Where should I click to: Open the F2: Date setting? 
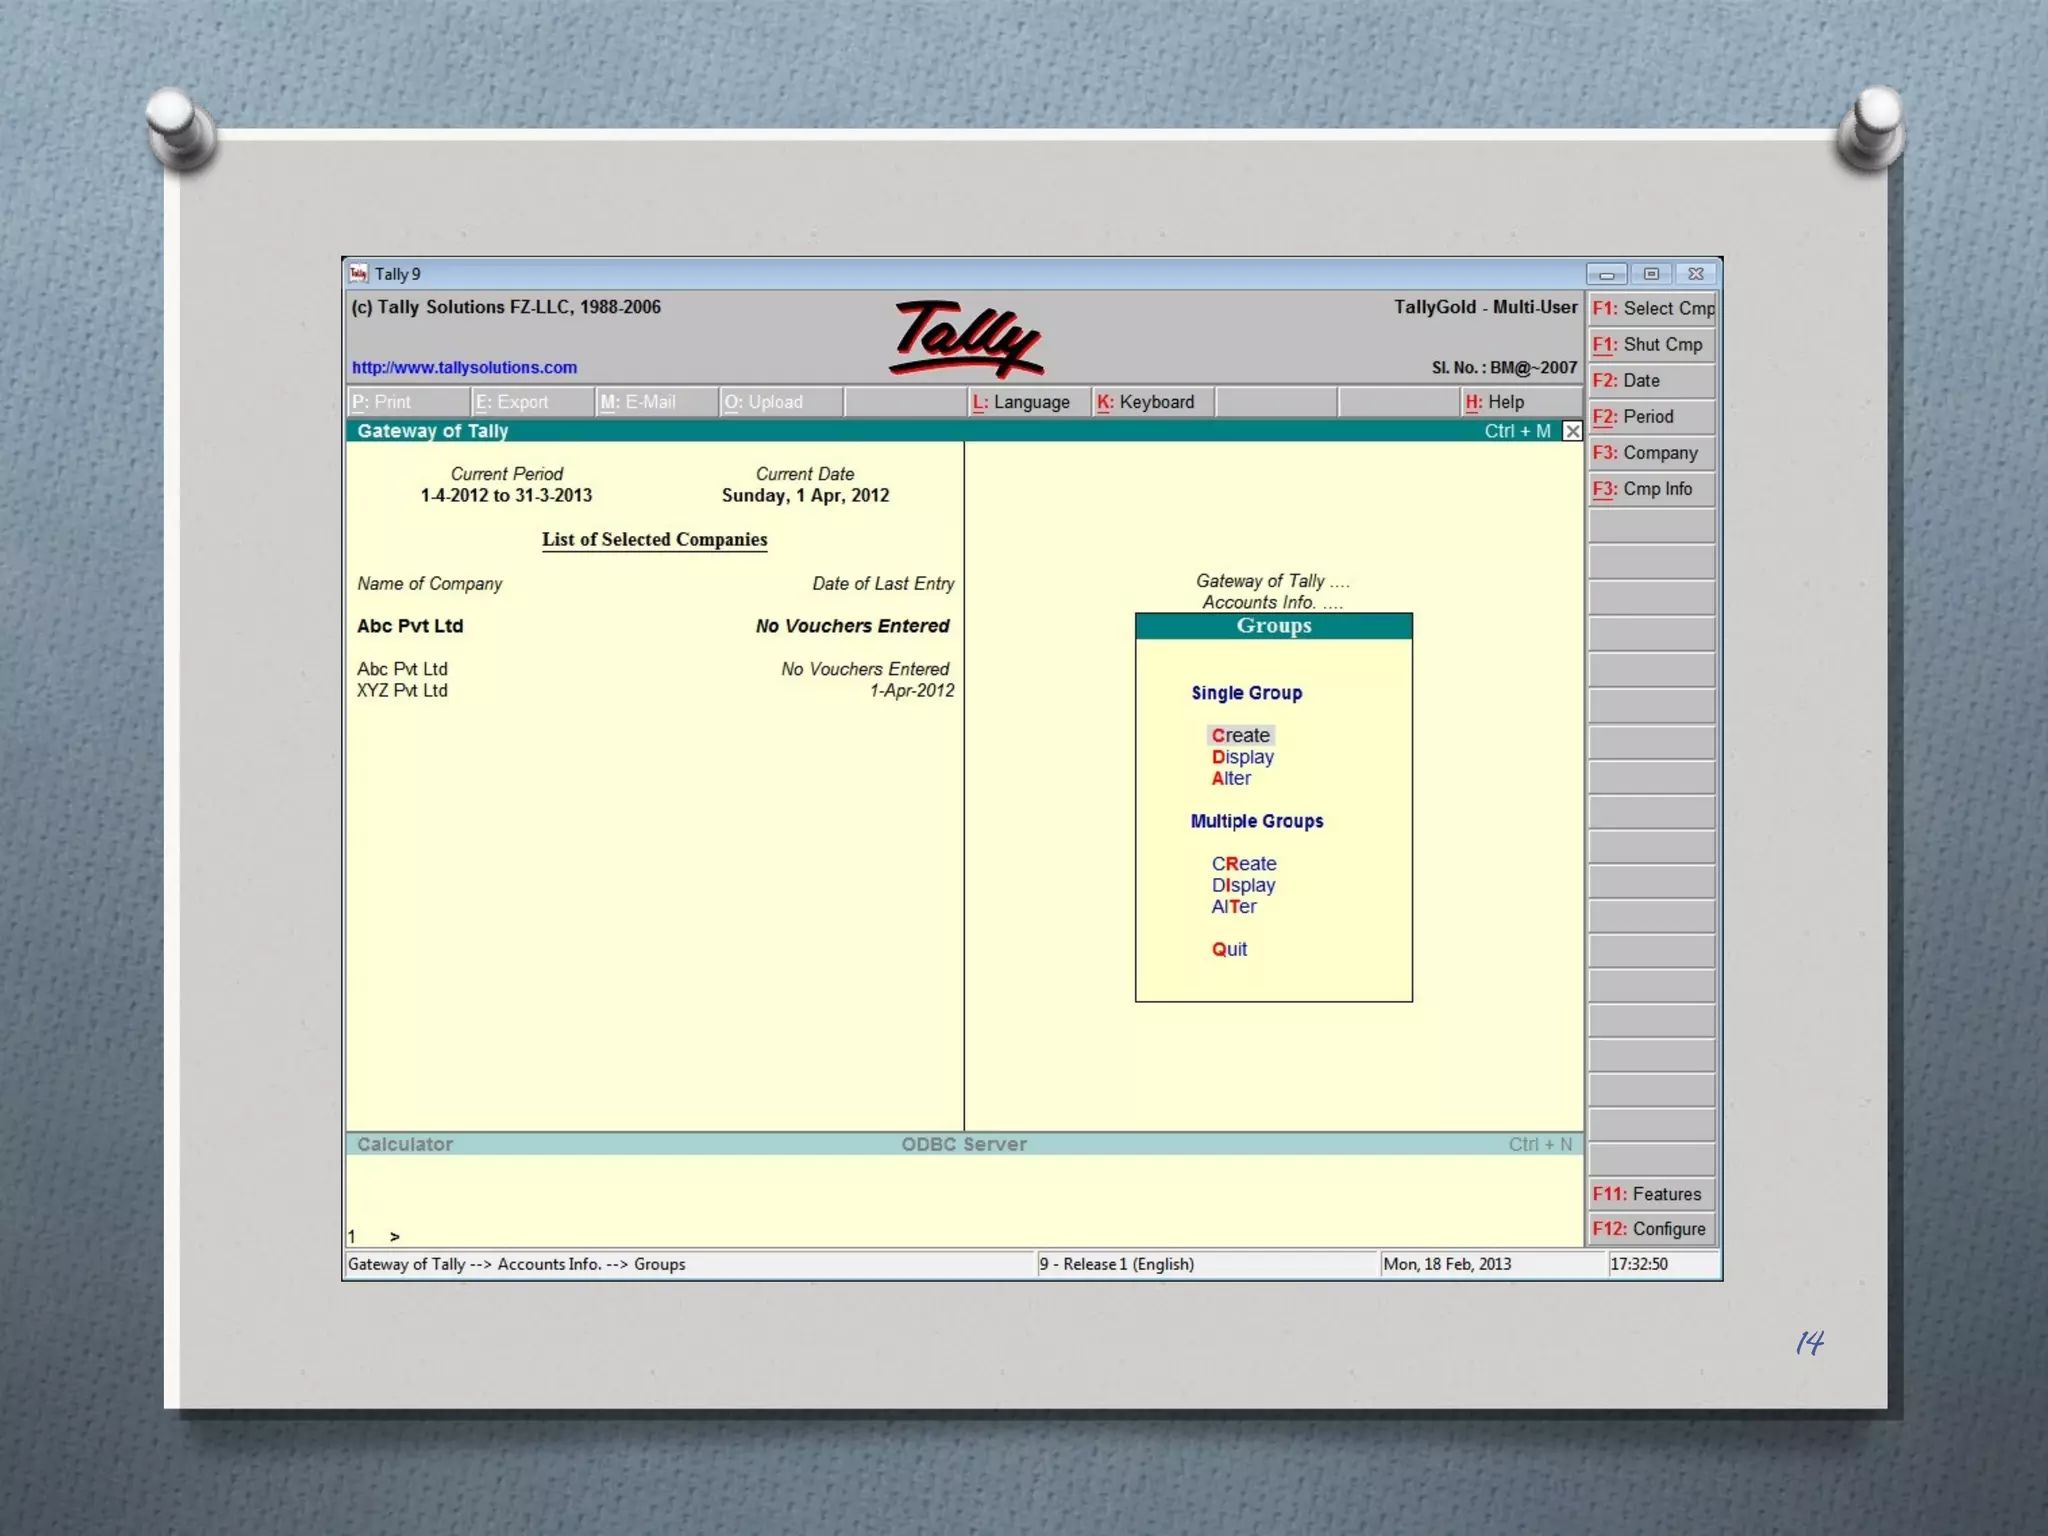coord(1651,381)
